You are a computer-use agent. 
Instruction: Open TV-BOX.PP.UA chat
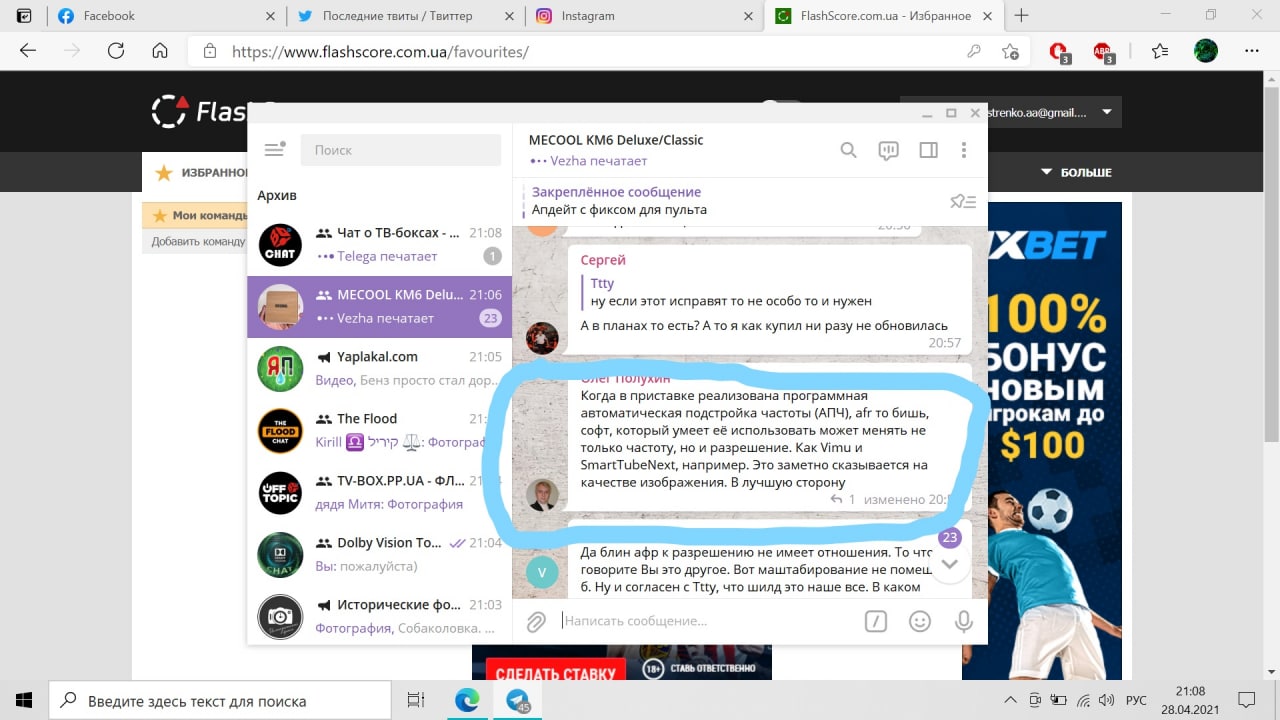[380, 492]
